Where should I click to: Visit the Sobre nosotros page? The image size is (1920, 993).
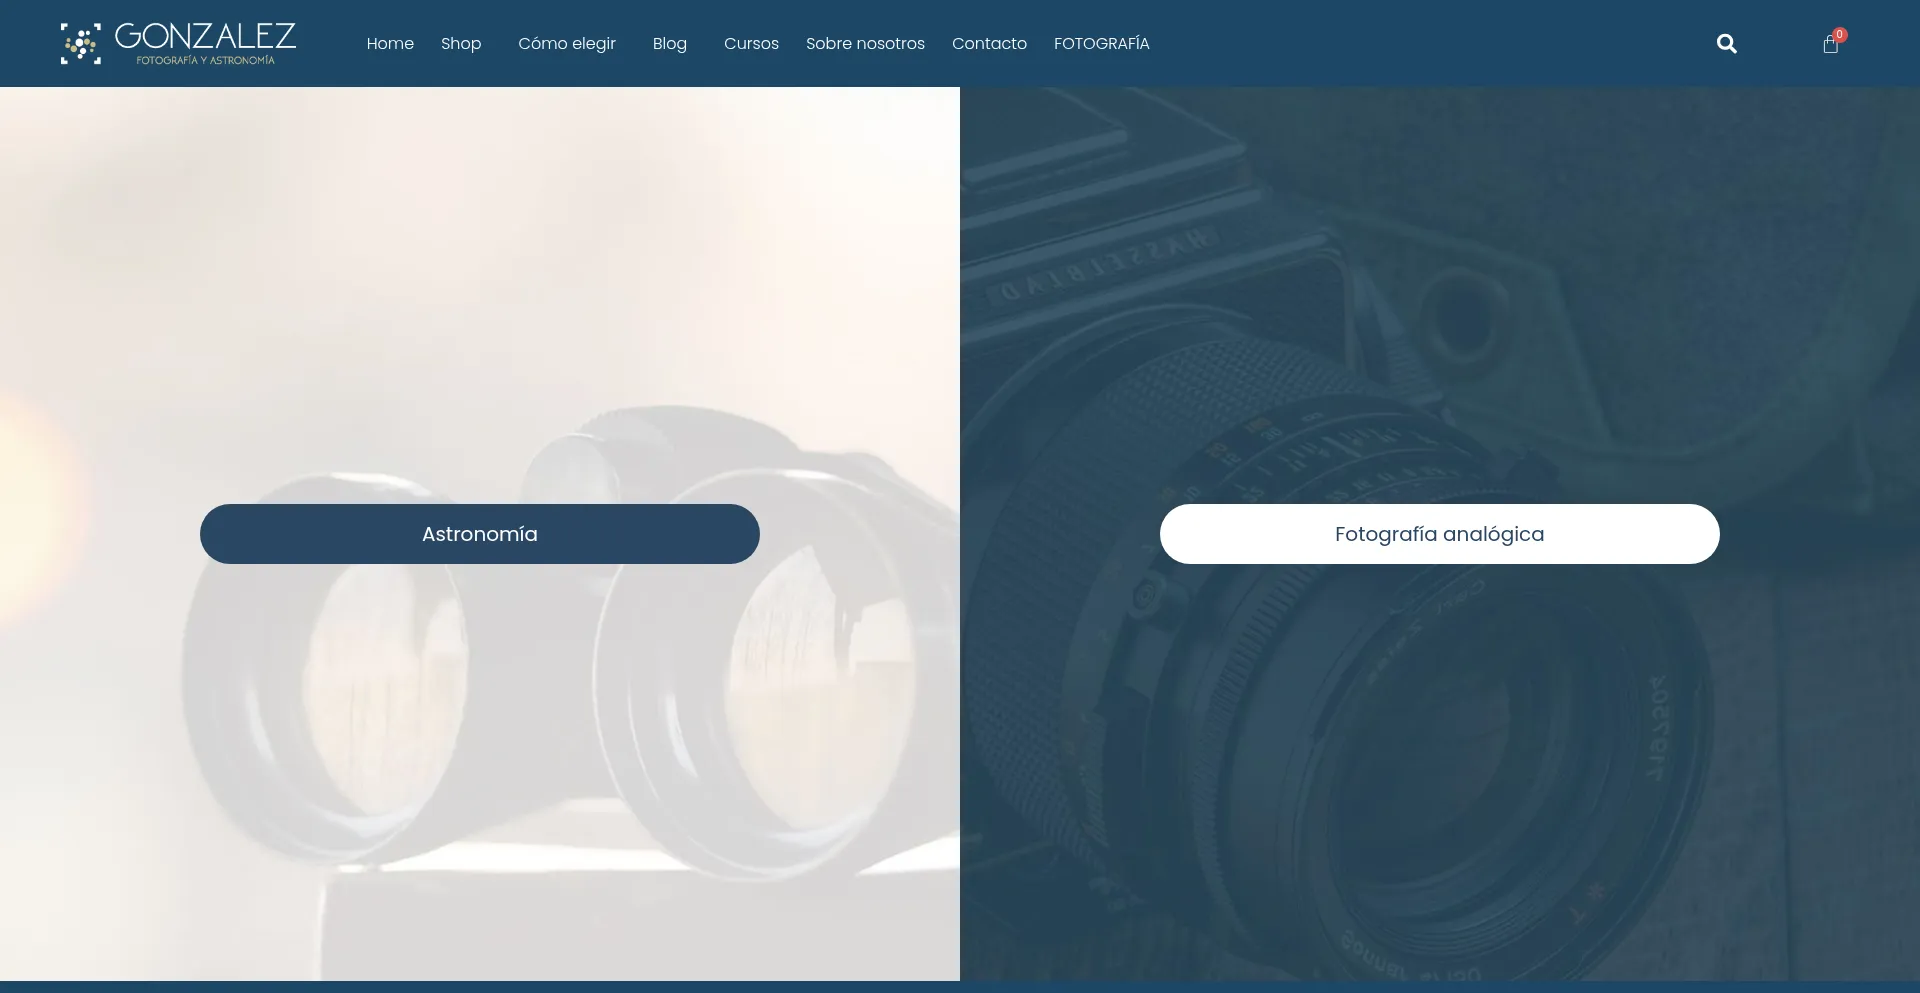tap(865, 44)
